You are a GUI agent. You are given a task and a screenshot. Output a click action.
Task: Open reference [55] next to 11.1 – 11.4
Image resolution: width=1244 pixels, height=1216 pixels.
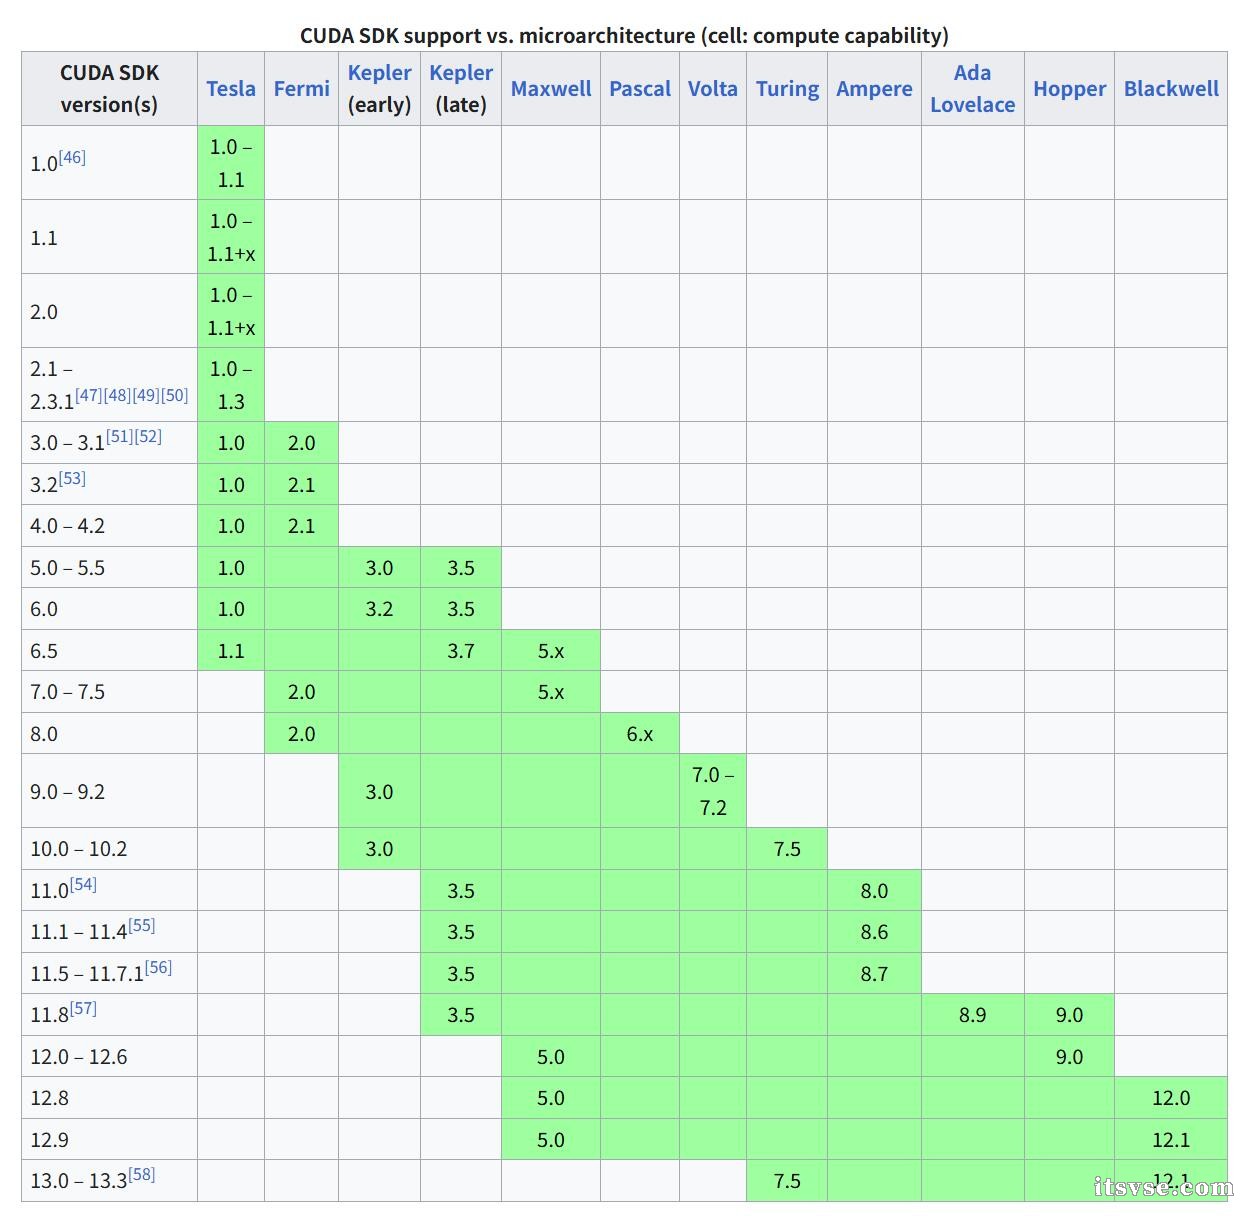click(141, 925)
